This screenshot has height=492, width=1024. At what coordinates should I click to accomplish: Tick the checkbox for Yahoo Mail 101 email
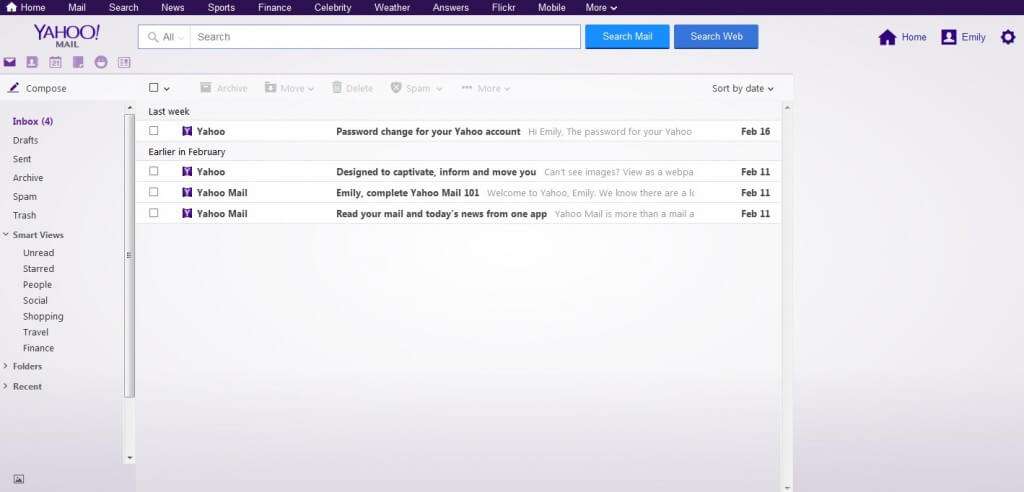coord(154,192)
